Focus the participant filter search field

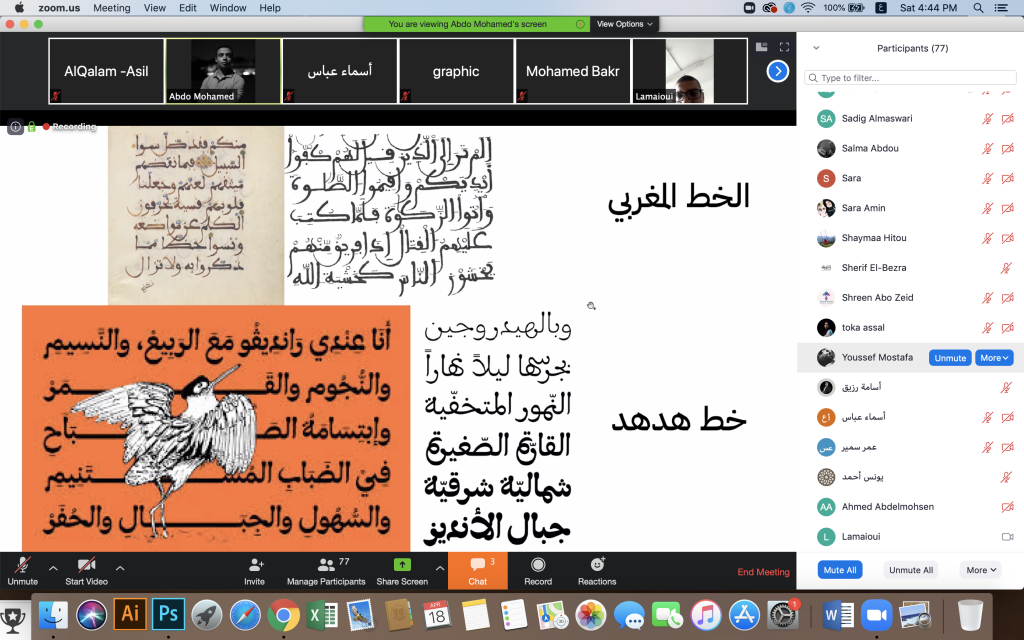click(910, 78)
